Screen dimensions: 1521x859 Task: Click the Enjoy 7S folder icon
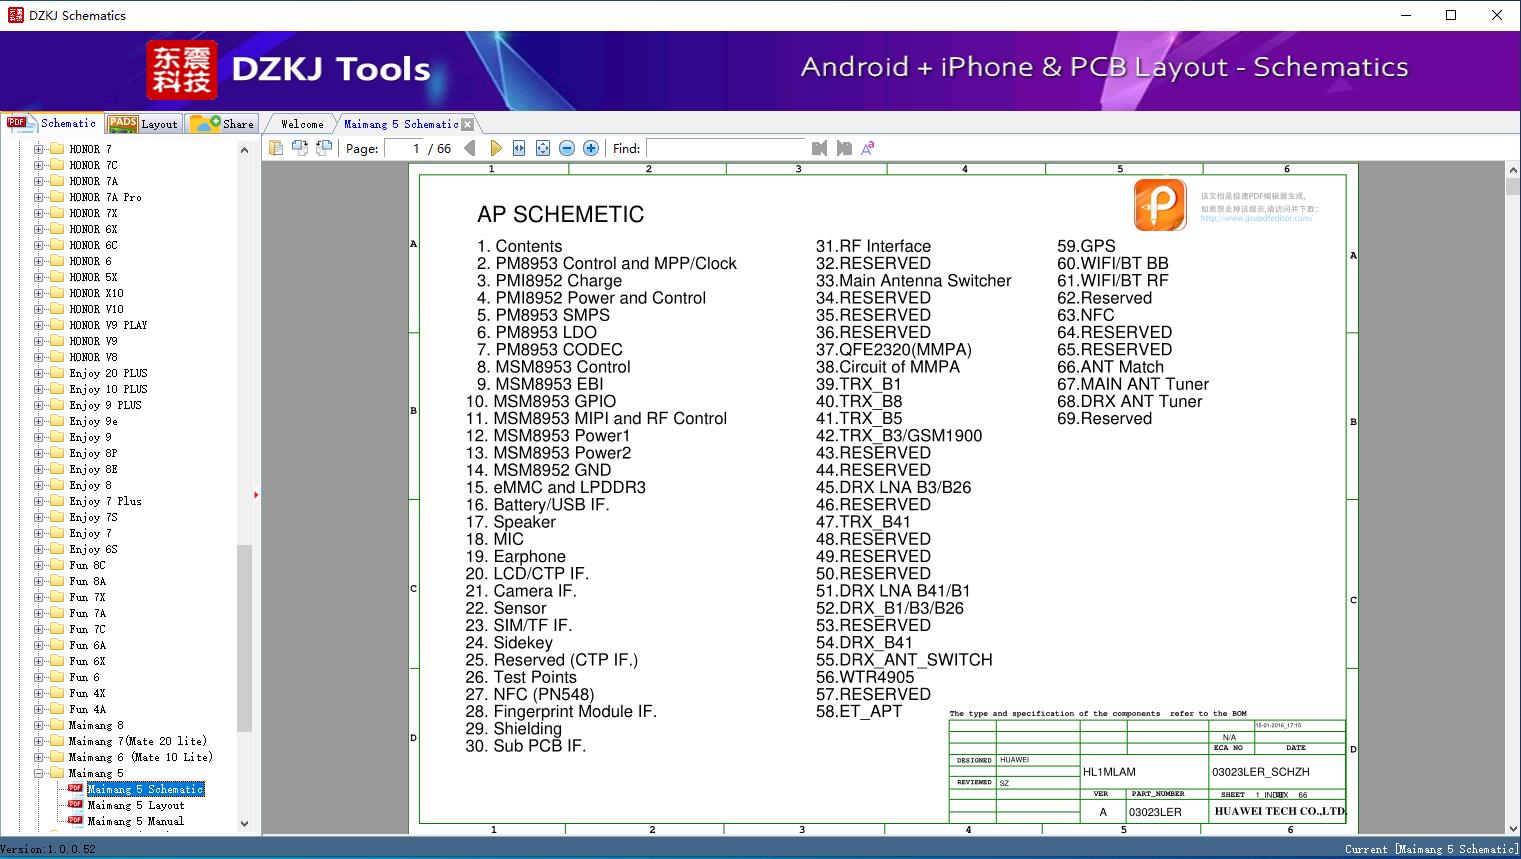[x=57, y=517]
